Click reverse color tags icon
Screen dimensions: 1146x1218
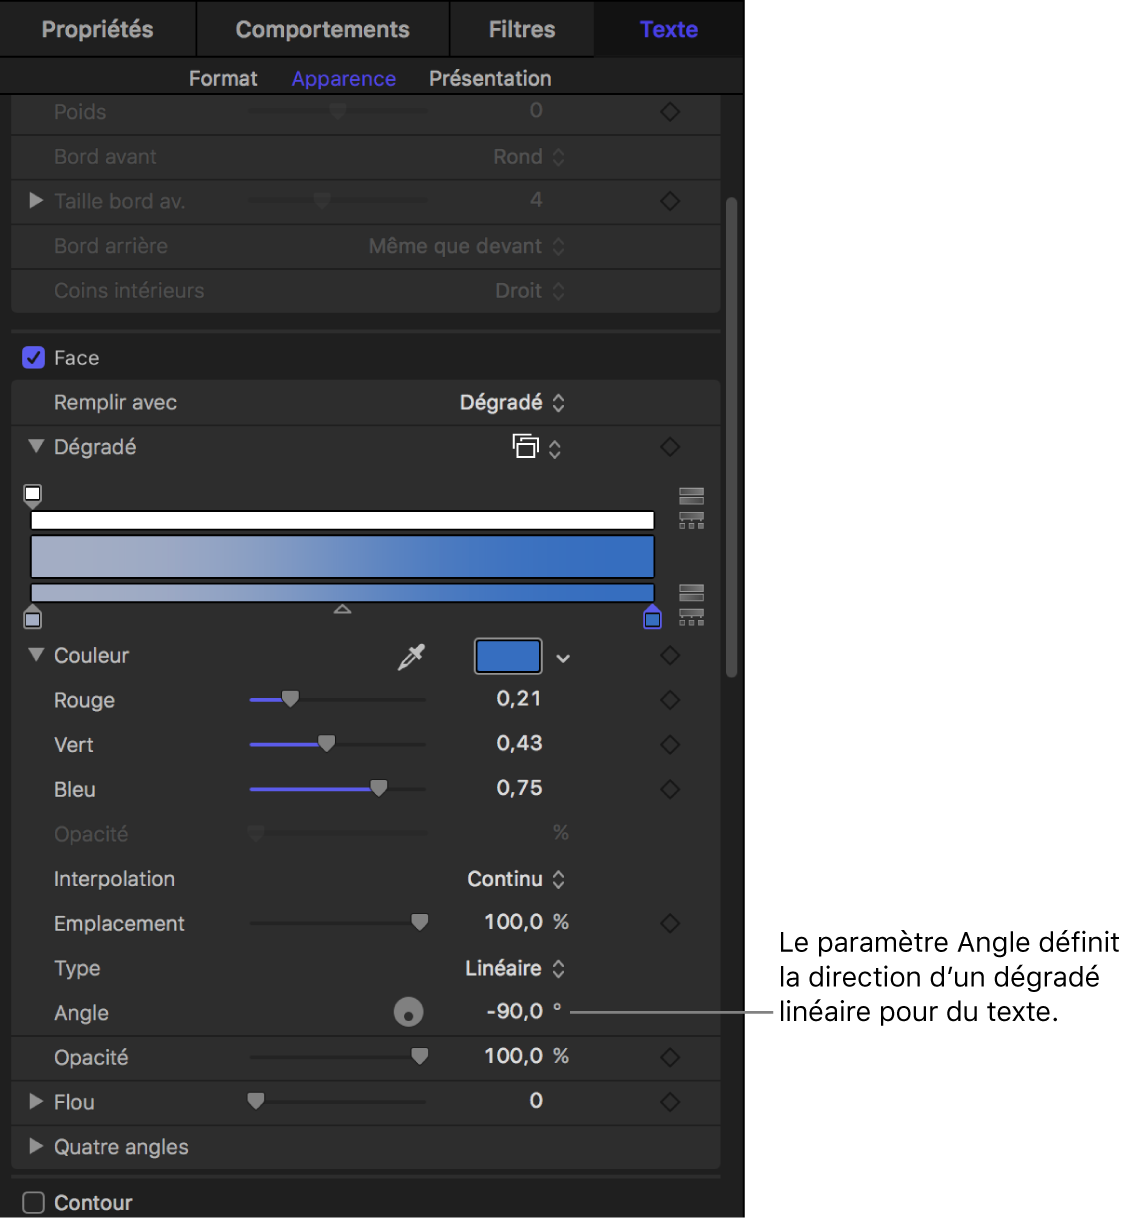pyautogui.click(x=692, y=593)
